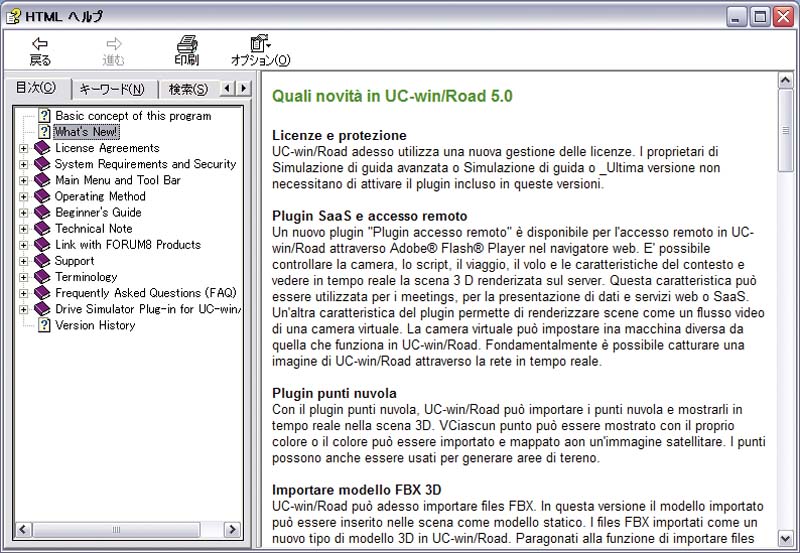Open the Operating Method topic
The height and width of the screenshot is (553, 800).
click(100, 196)
